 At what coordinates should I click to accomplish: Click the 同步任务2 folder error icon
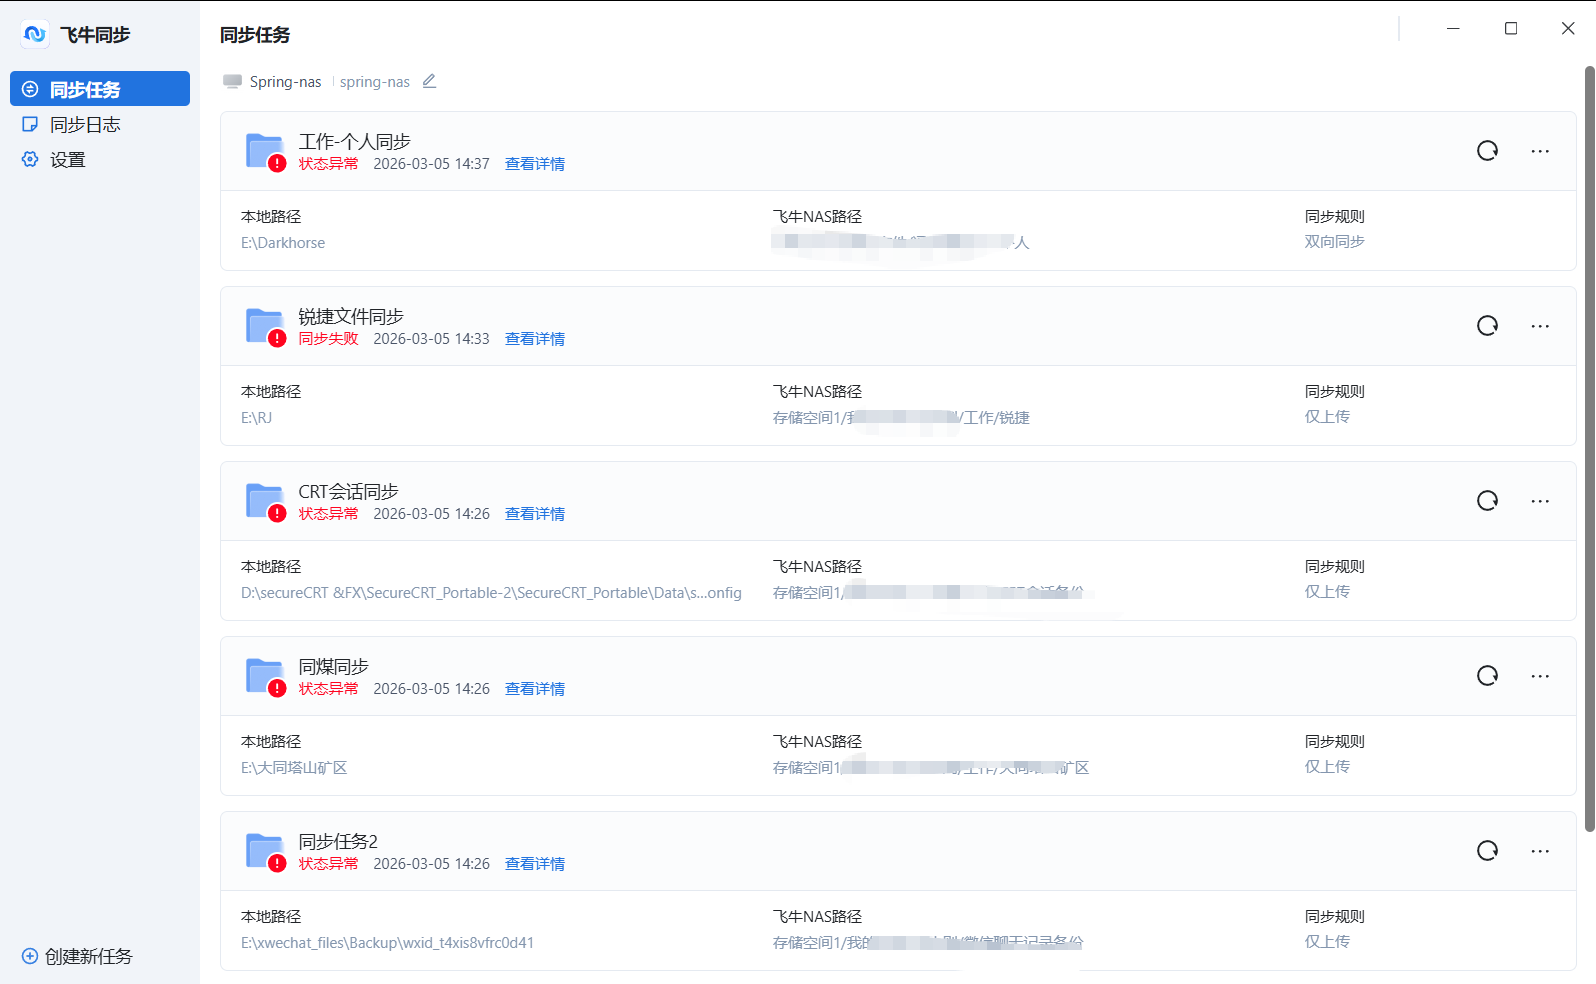click(266, 852)
